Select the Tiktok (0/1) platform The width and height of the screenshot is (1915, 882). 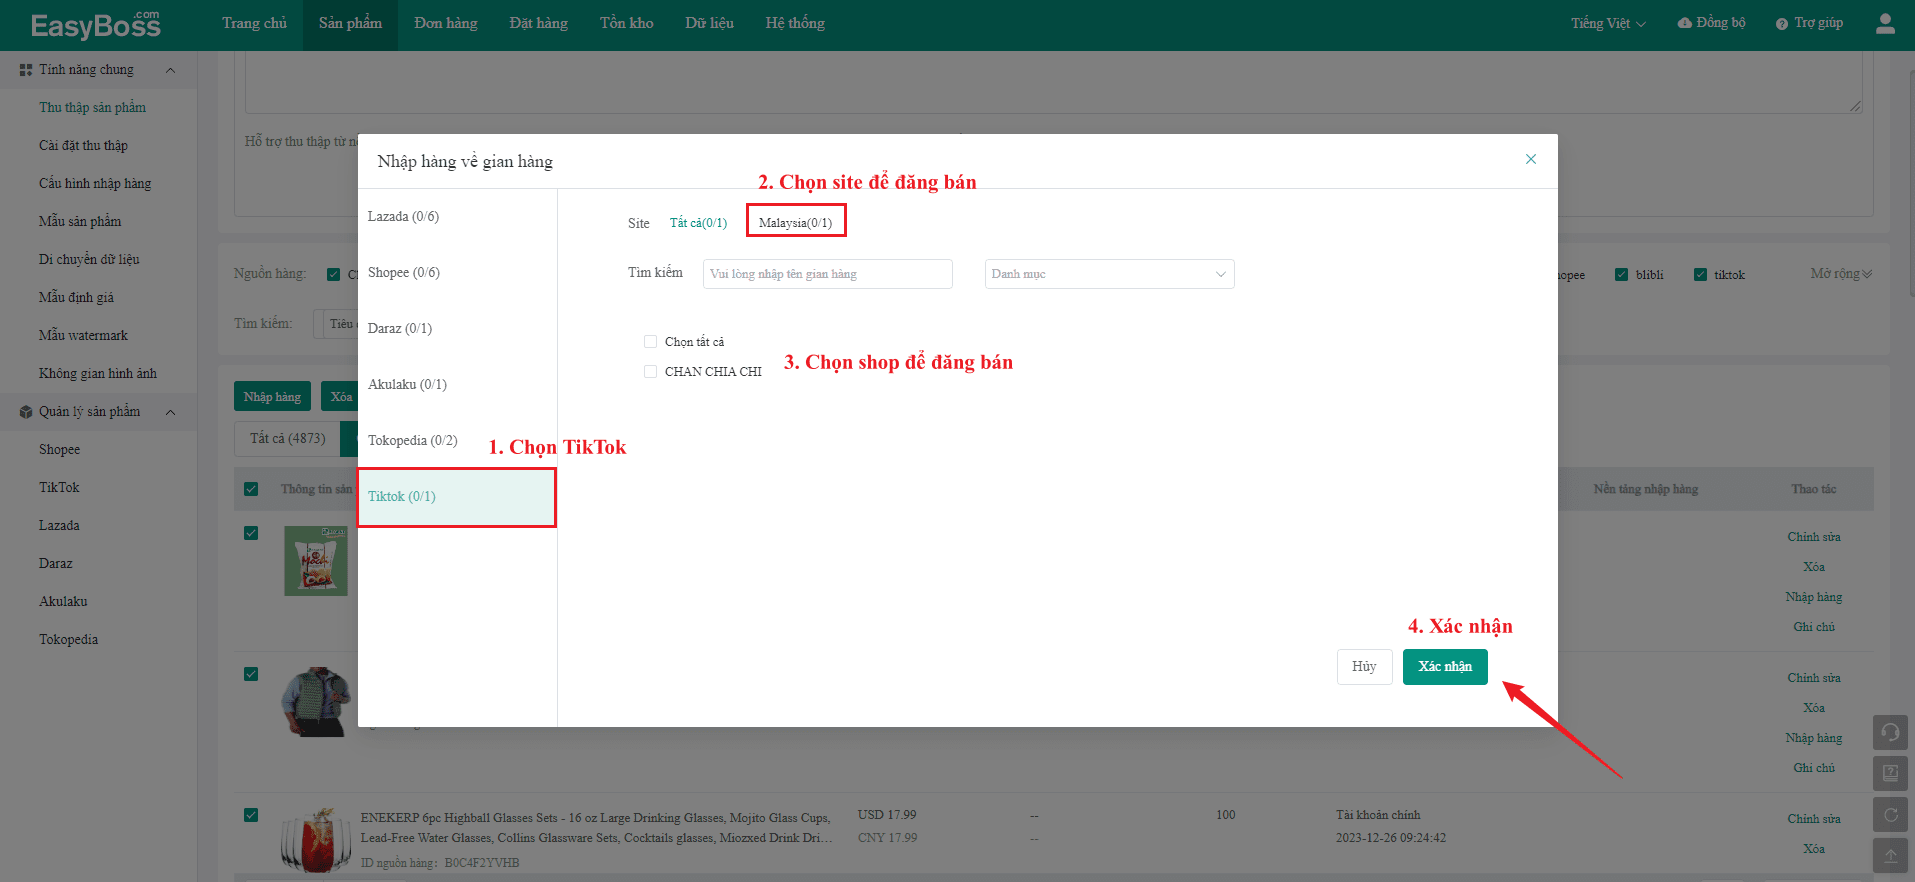456,497
